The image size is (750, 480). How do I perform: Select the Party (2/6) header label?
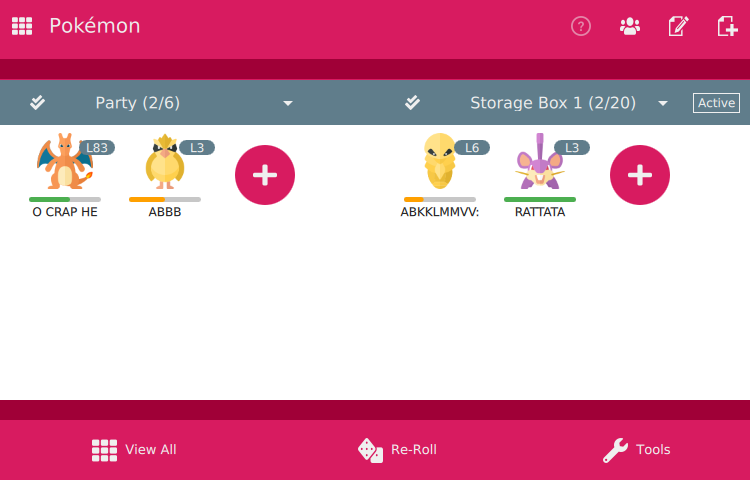pyautogui.click(x=138, y=103)
